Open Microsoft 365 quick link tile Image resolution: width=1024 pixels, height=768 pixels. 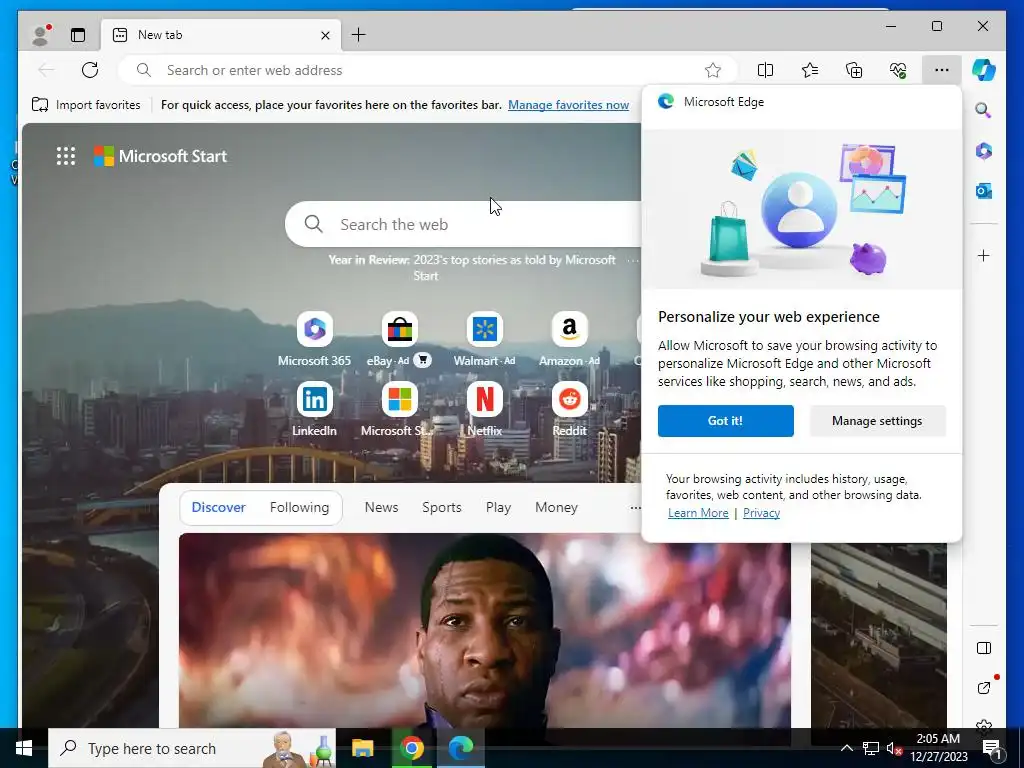click(x=314, y=339)
